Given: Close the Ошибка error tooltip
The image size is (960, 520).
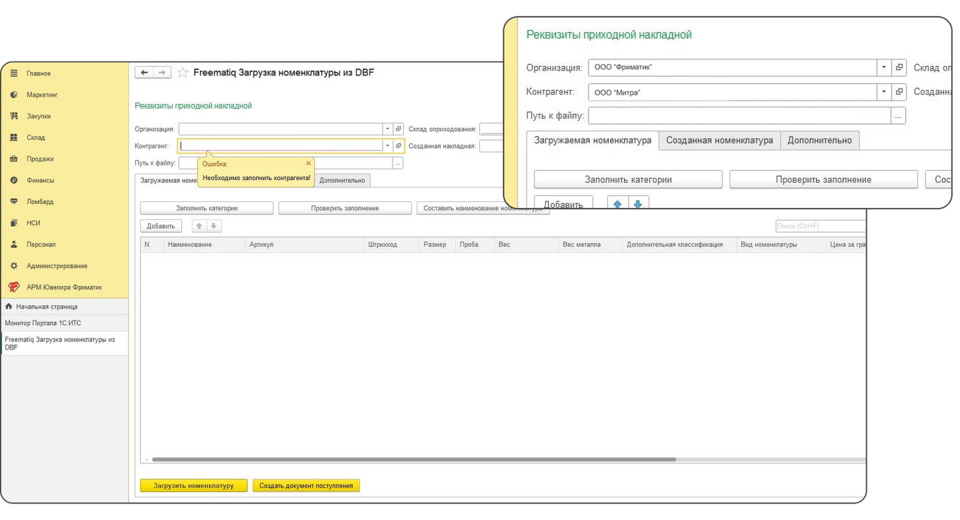Looking at the screenshot, I should coord(308,163).
